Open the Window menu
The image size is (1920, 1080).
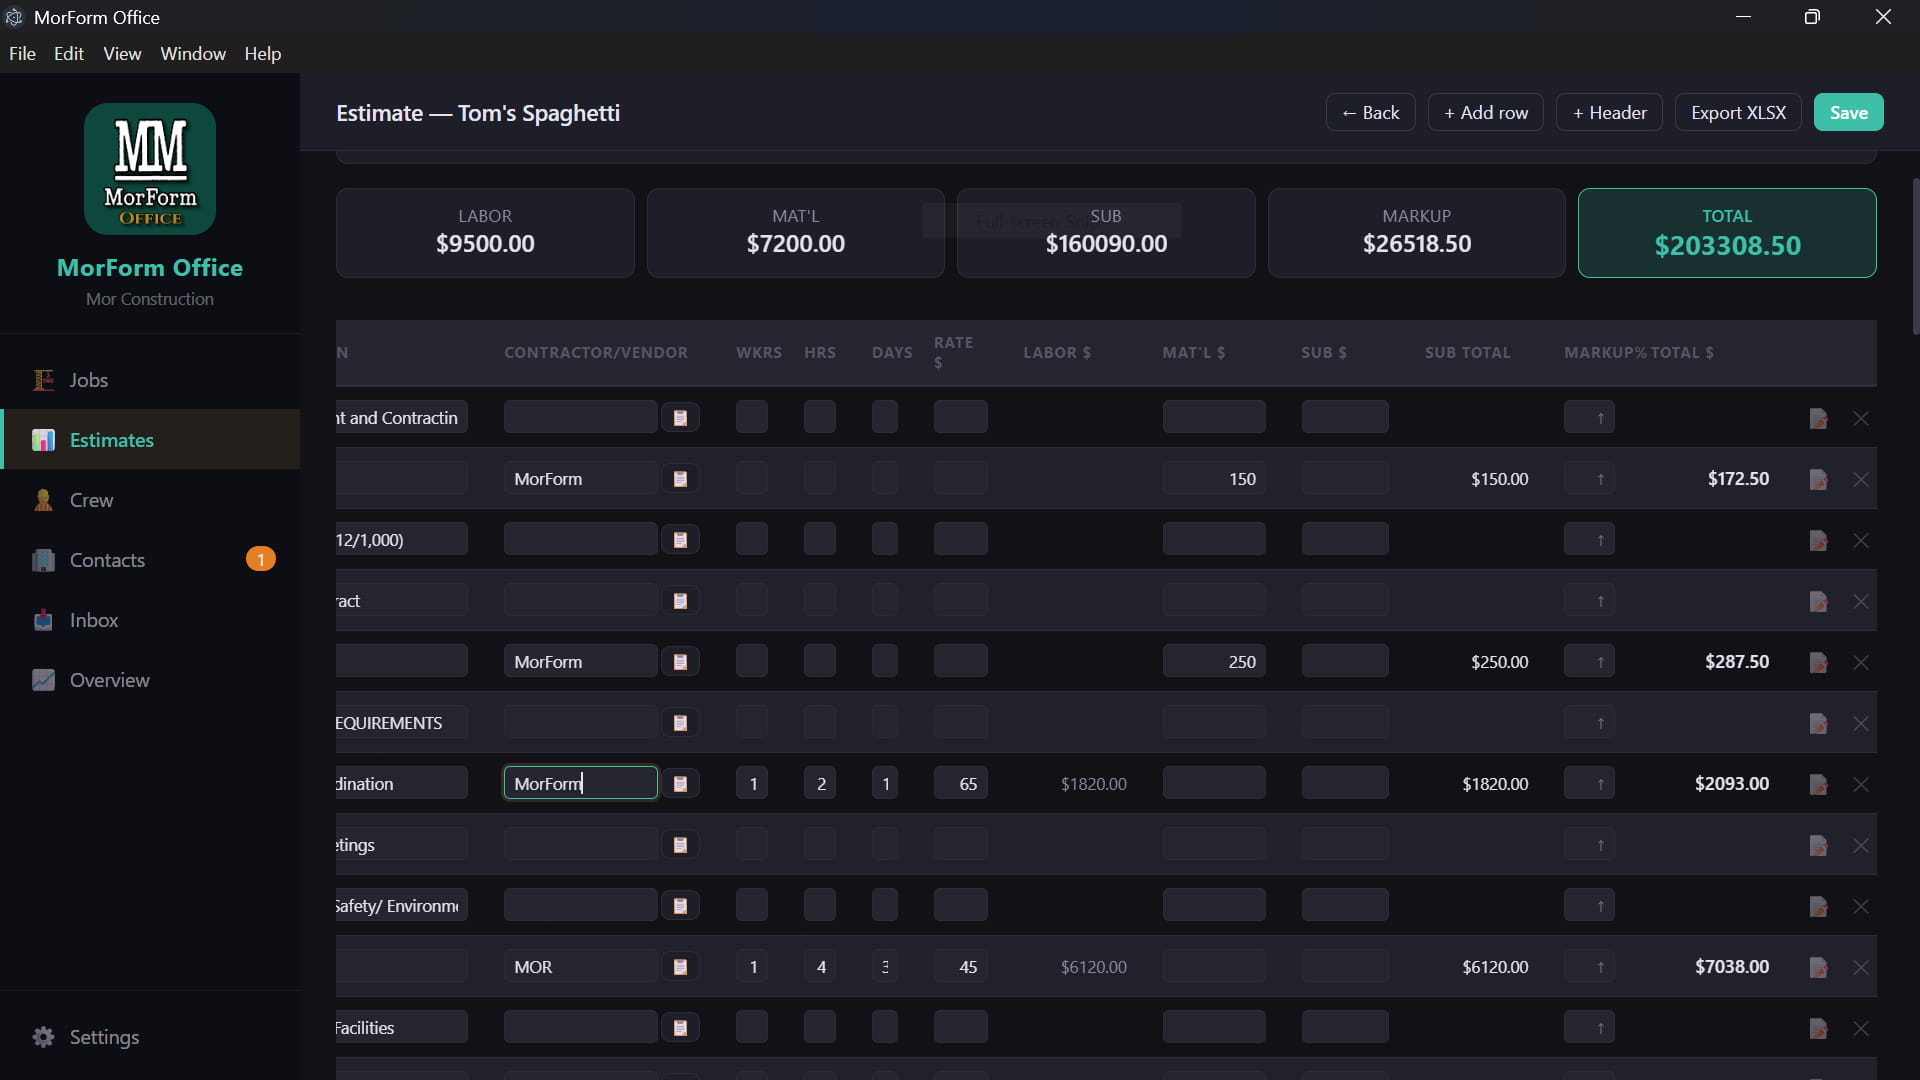click(193, 54)
